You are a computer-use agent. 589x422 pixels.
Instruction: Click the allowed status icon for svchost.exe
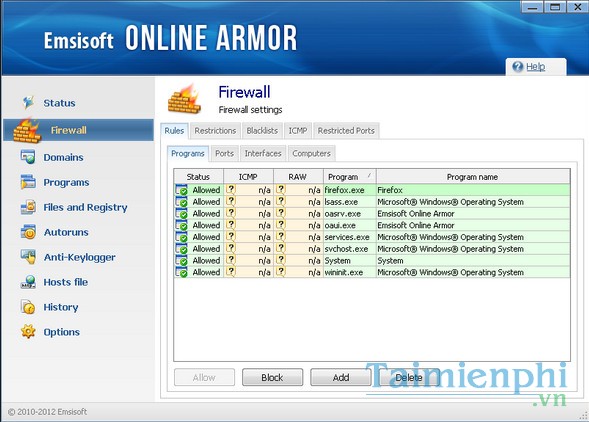pyautogui.click(x=181, y=249)
